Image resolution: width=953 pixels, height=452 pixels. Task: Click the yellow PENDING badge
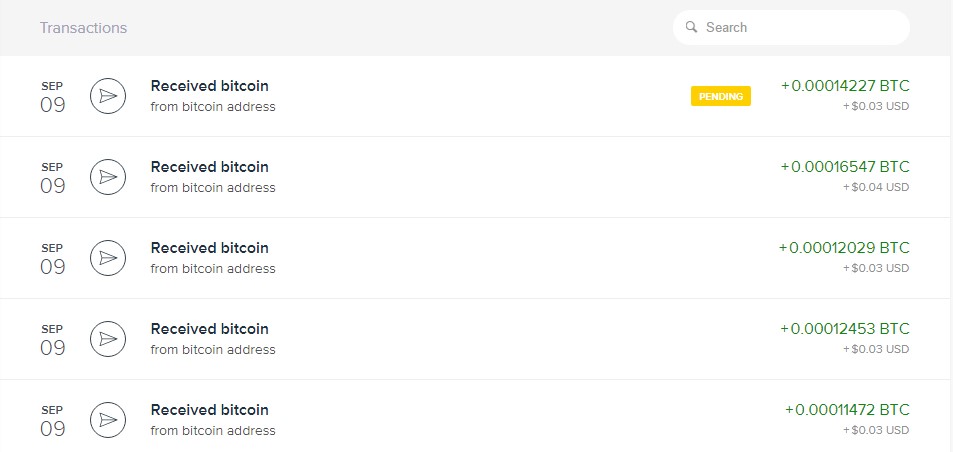click(x=720, y=96)
